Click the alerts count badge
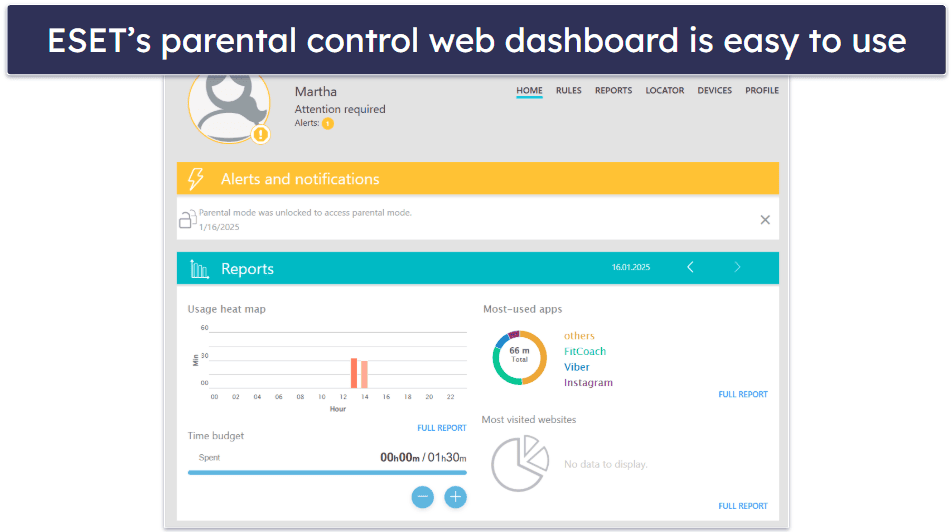952x532 pixels. [327, 123]
